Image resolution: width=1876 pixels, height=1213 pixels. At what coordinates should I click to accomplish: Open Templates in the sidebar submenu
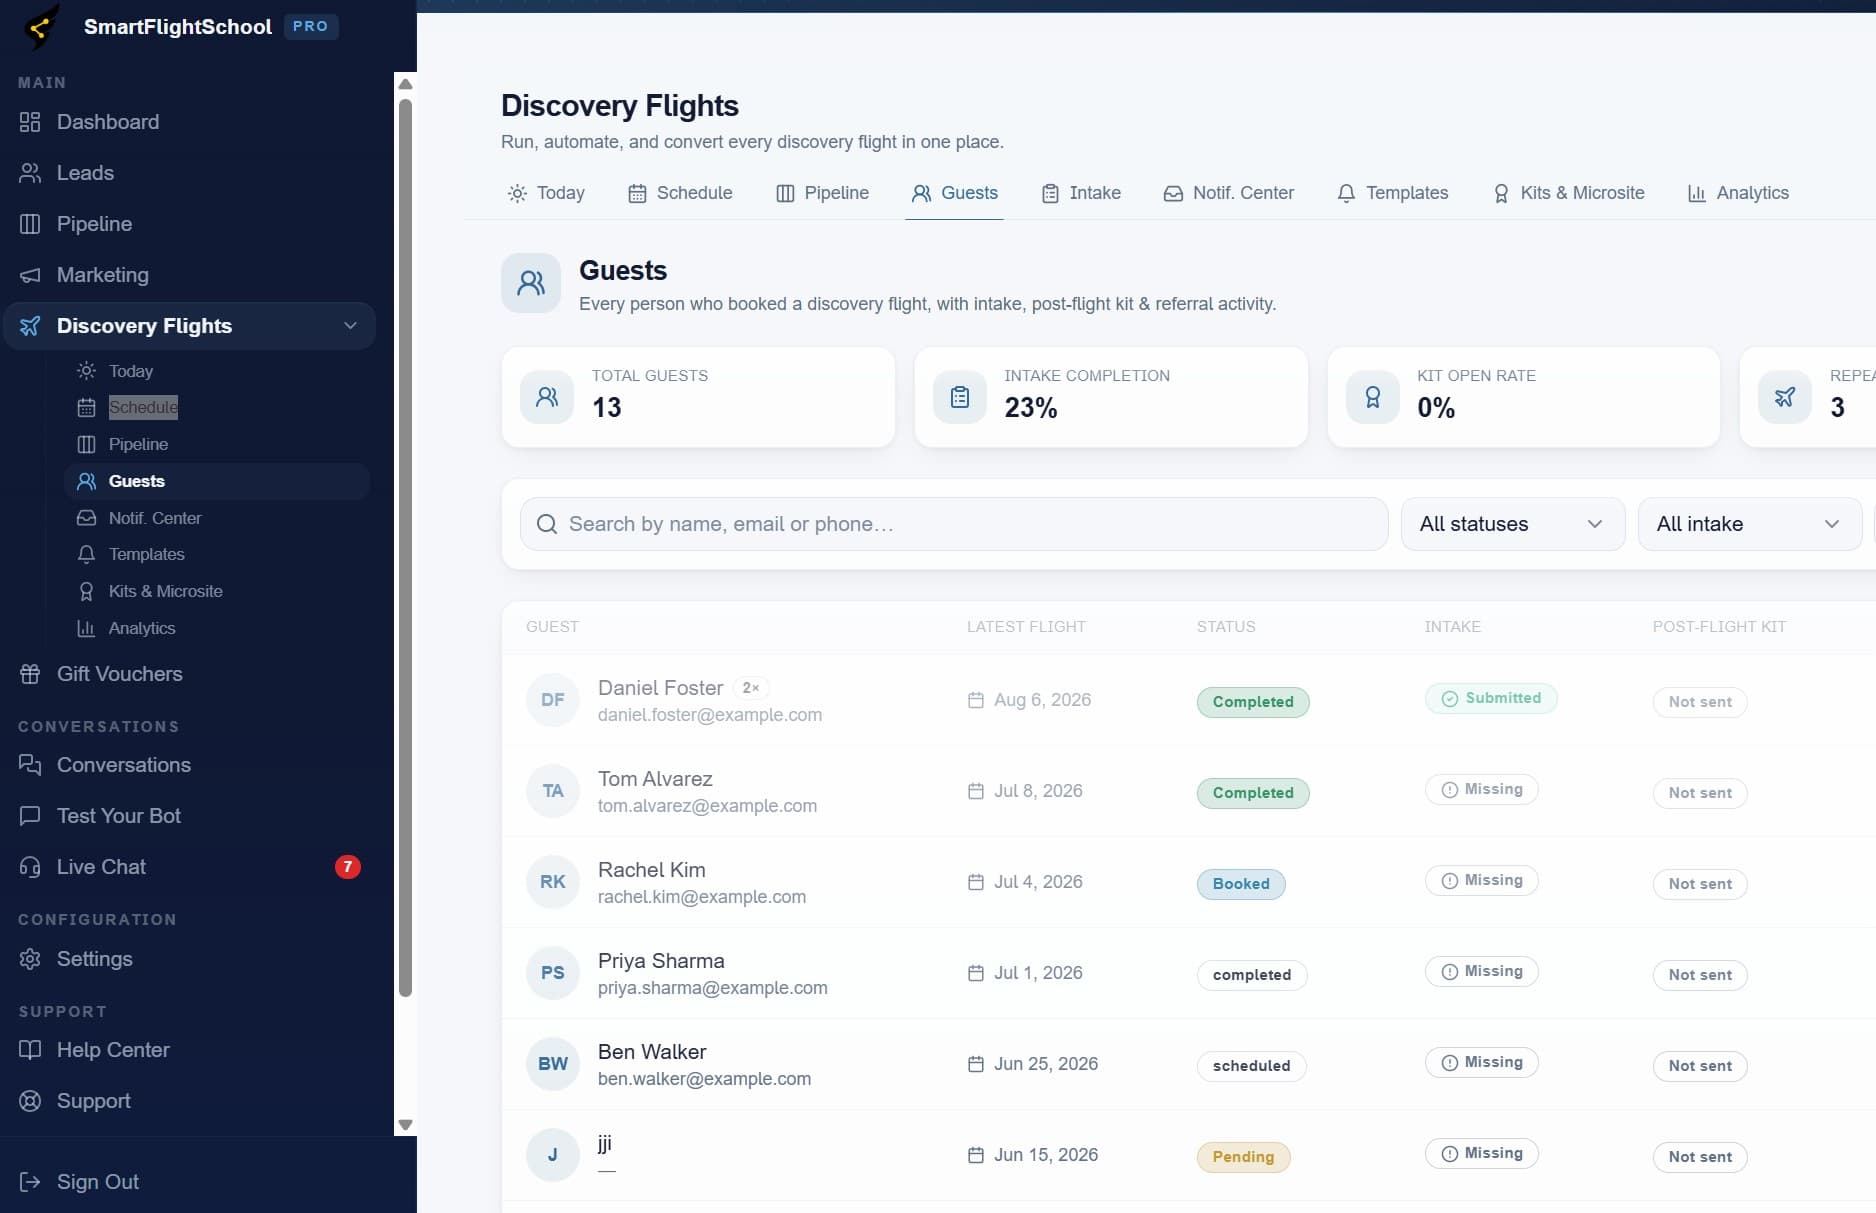146,554
